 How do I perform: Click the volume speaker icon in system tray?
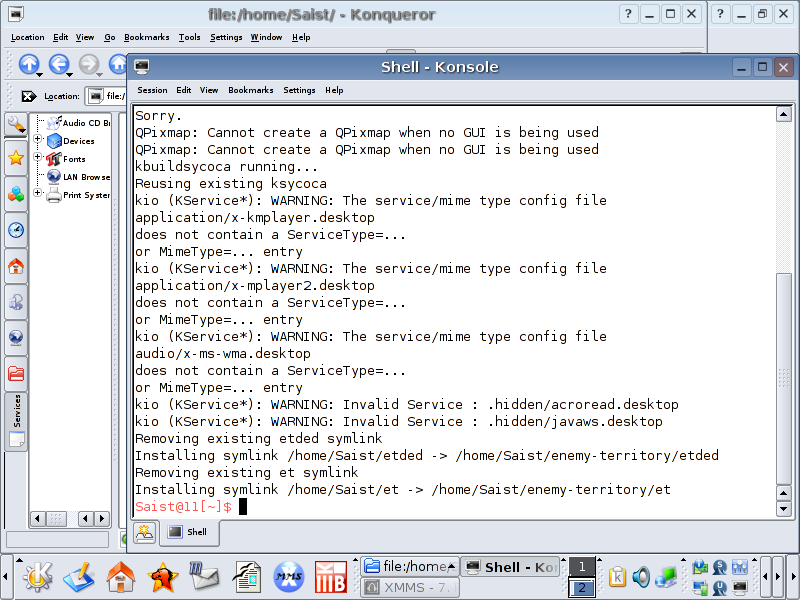tap(641, 577)
